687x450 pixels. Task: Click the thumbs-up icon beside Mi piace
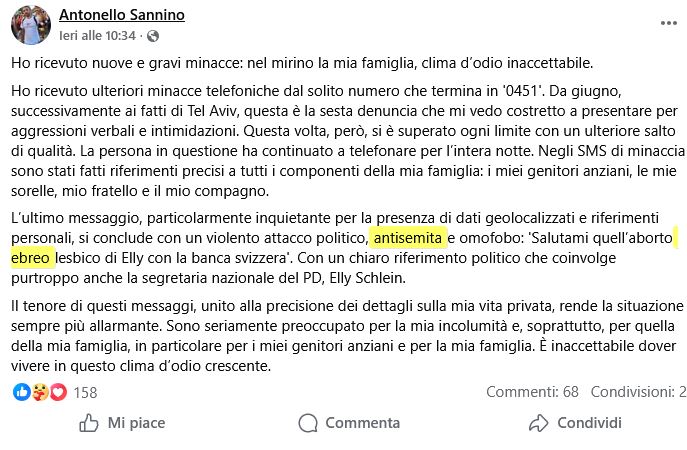coord(89,423)
